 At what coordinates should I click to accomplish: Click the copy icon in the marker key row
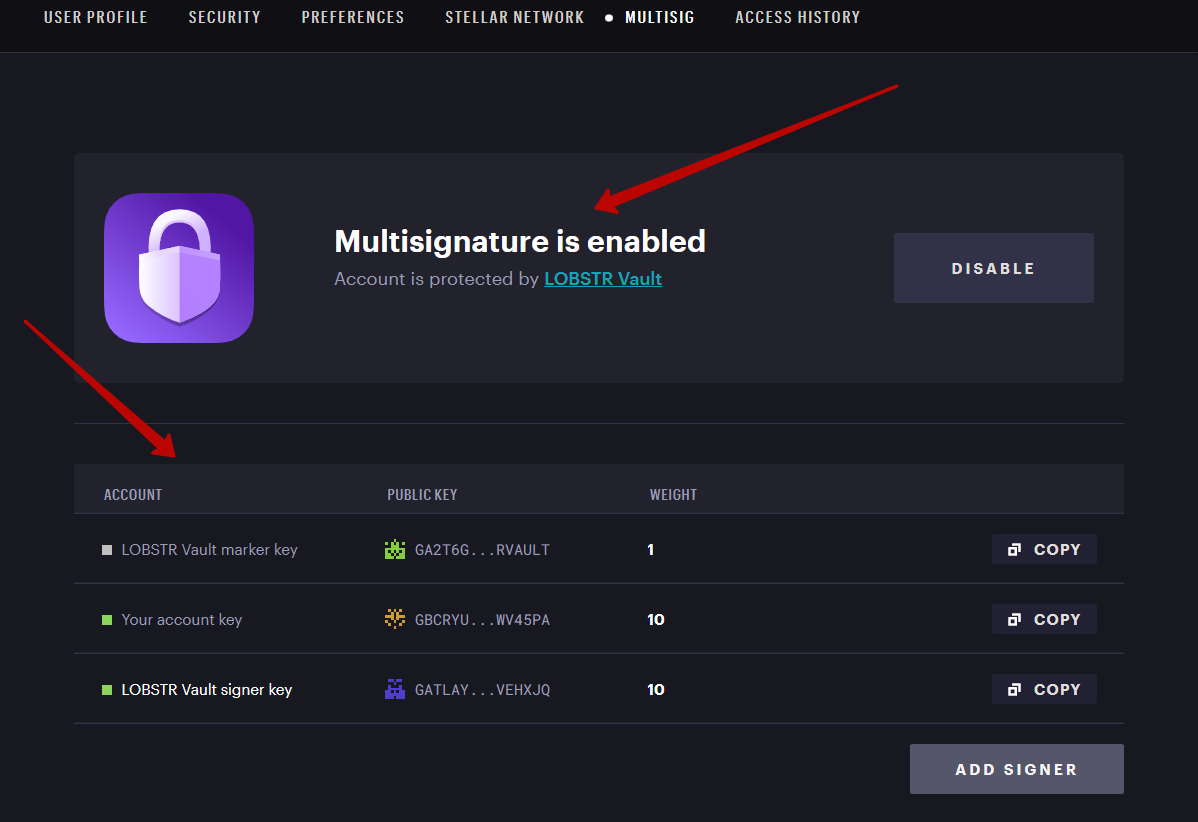1014,550
